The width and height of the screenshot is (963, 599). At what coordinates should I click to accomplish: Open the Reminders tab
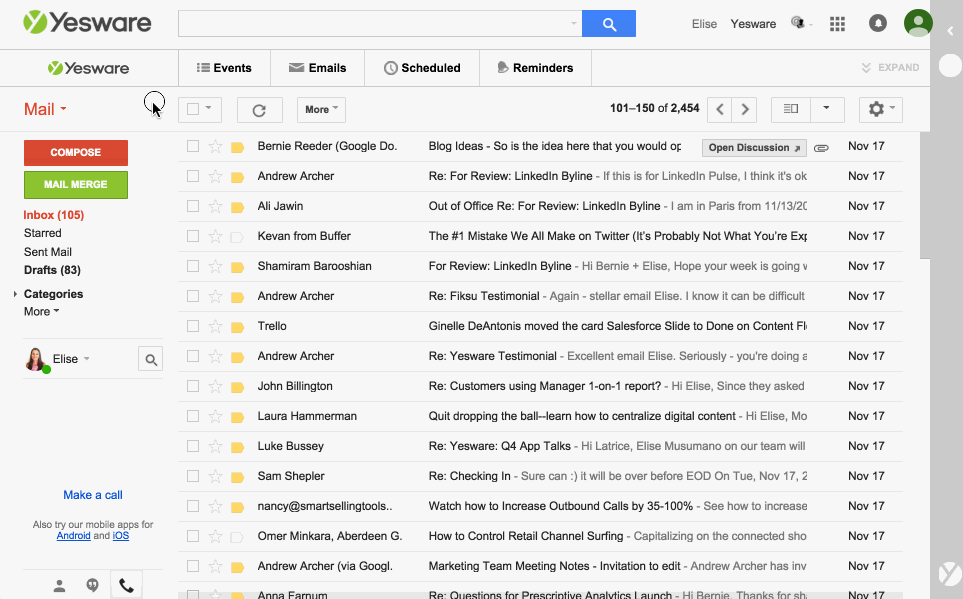[x=536, y=68]
